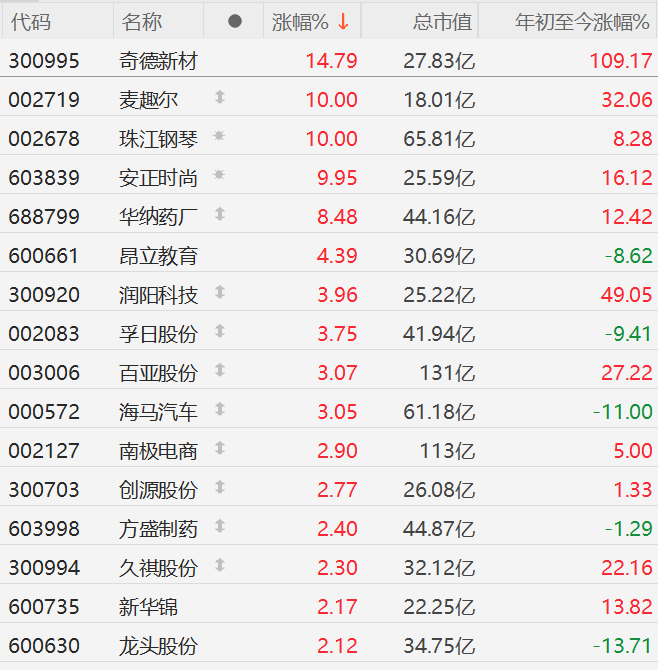Viewport: 658px width, 670px height.
Task: Open the 珠江钢琴 stock name
Action: pos(158,139)
